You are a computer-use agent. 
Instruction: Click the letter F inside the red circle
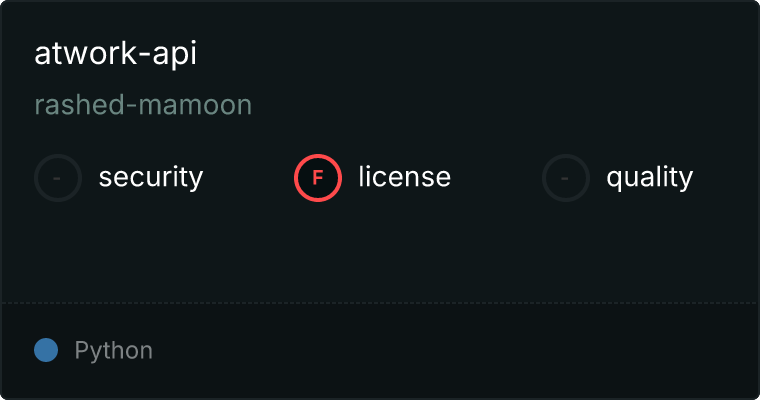point(318,178)
